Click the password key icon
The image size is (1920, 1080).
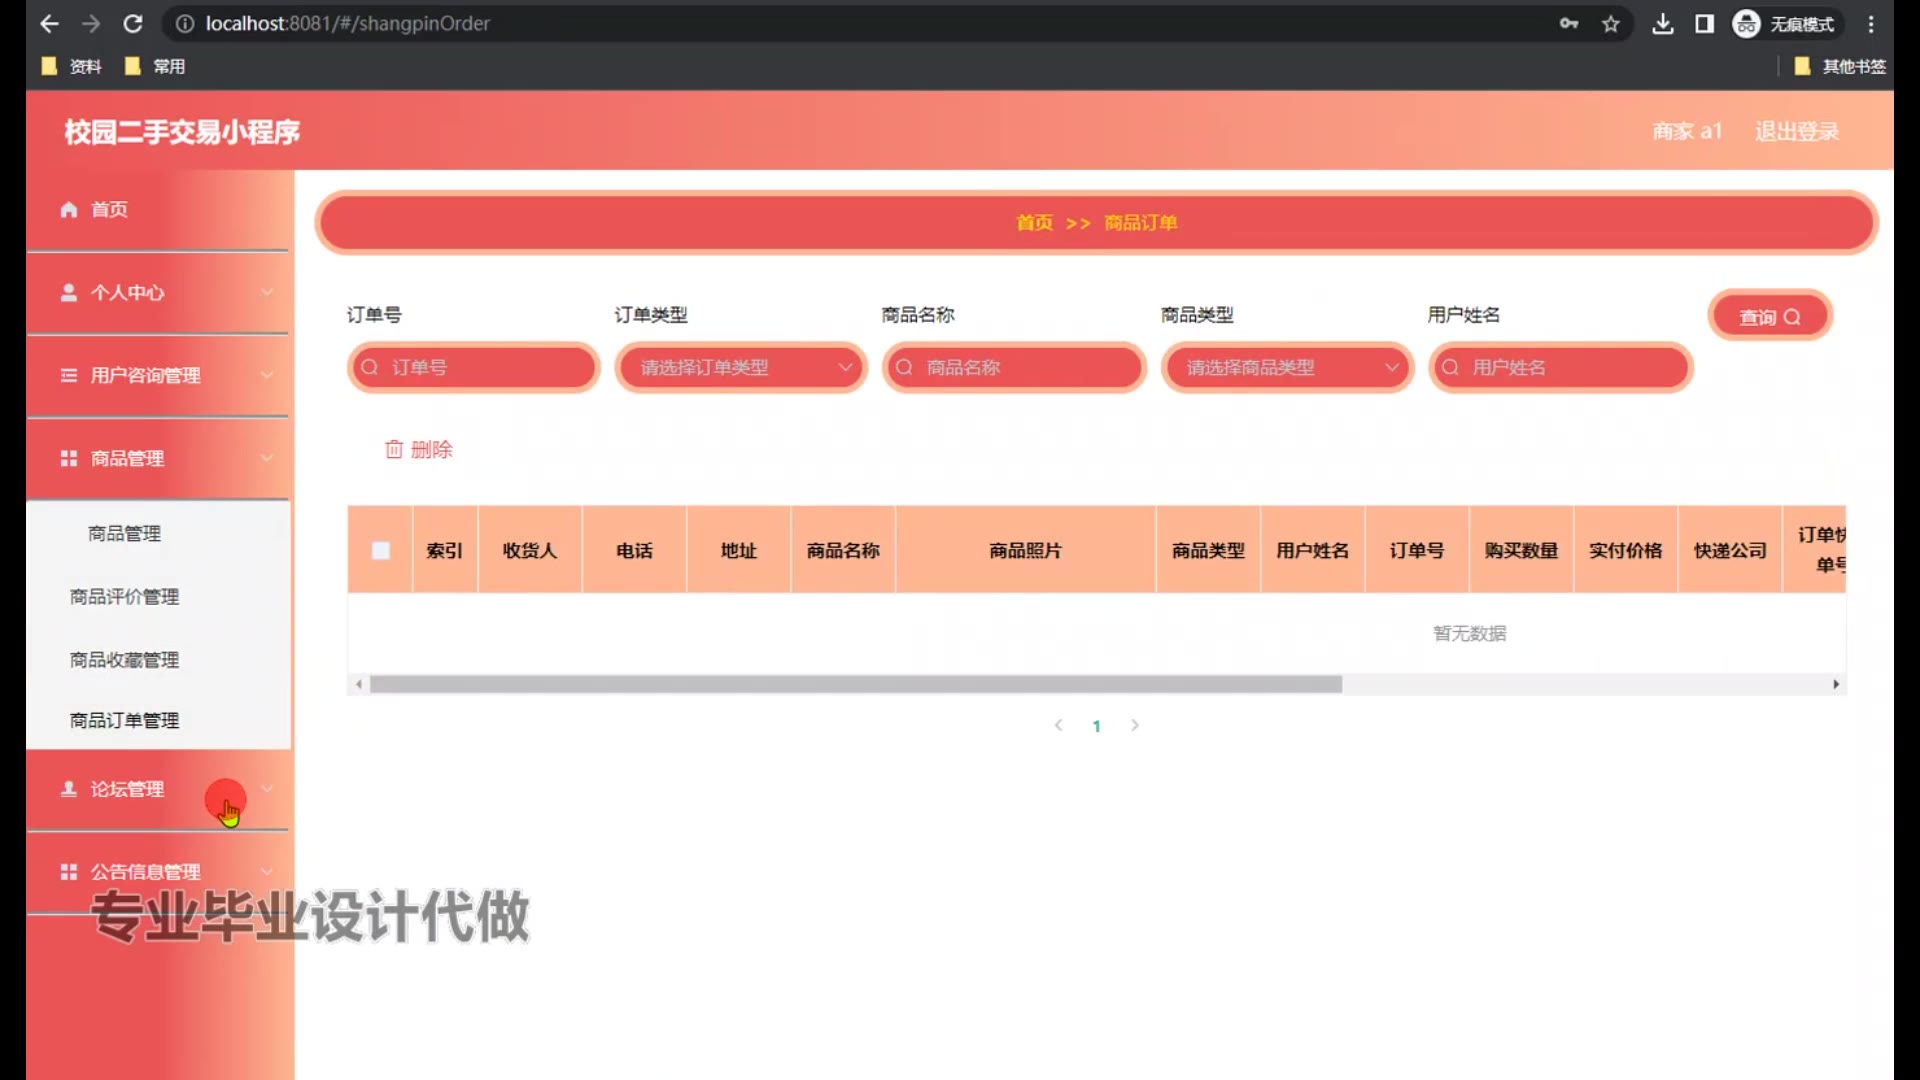point(1569,23)
